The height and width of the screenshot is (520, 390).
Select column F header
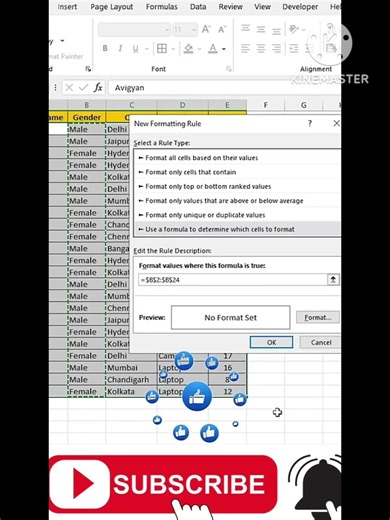click(x=266, y=105)
